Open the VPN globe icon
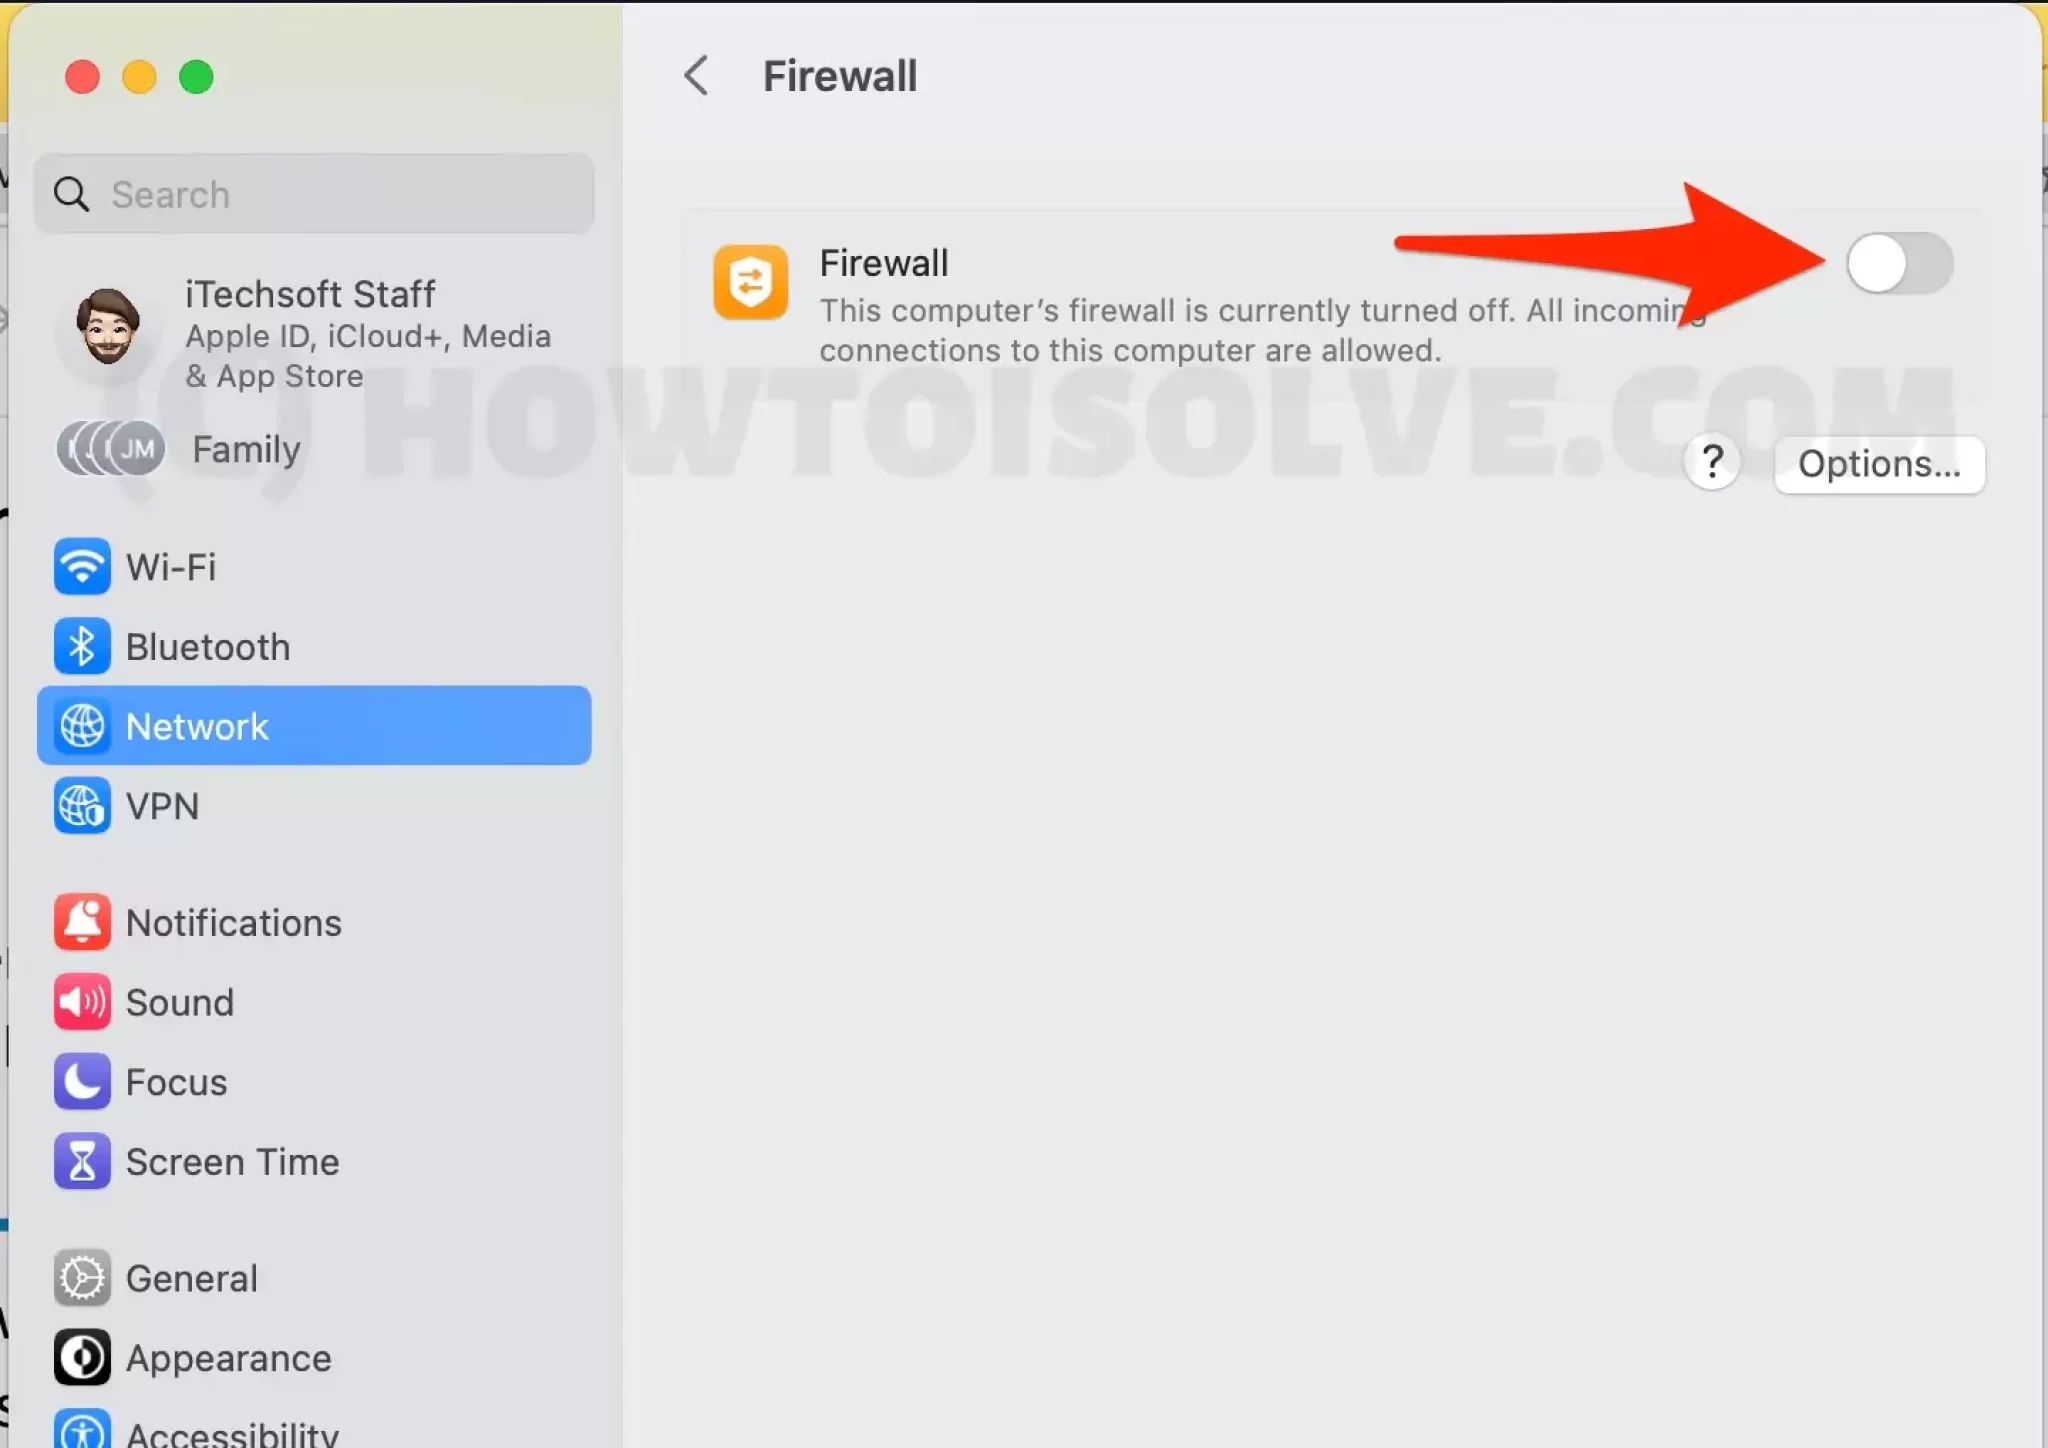This screenshot has width=2048, height=1448. point(82,806)
